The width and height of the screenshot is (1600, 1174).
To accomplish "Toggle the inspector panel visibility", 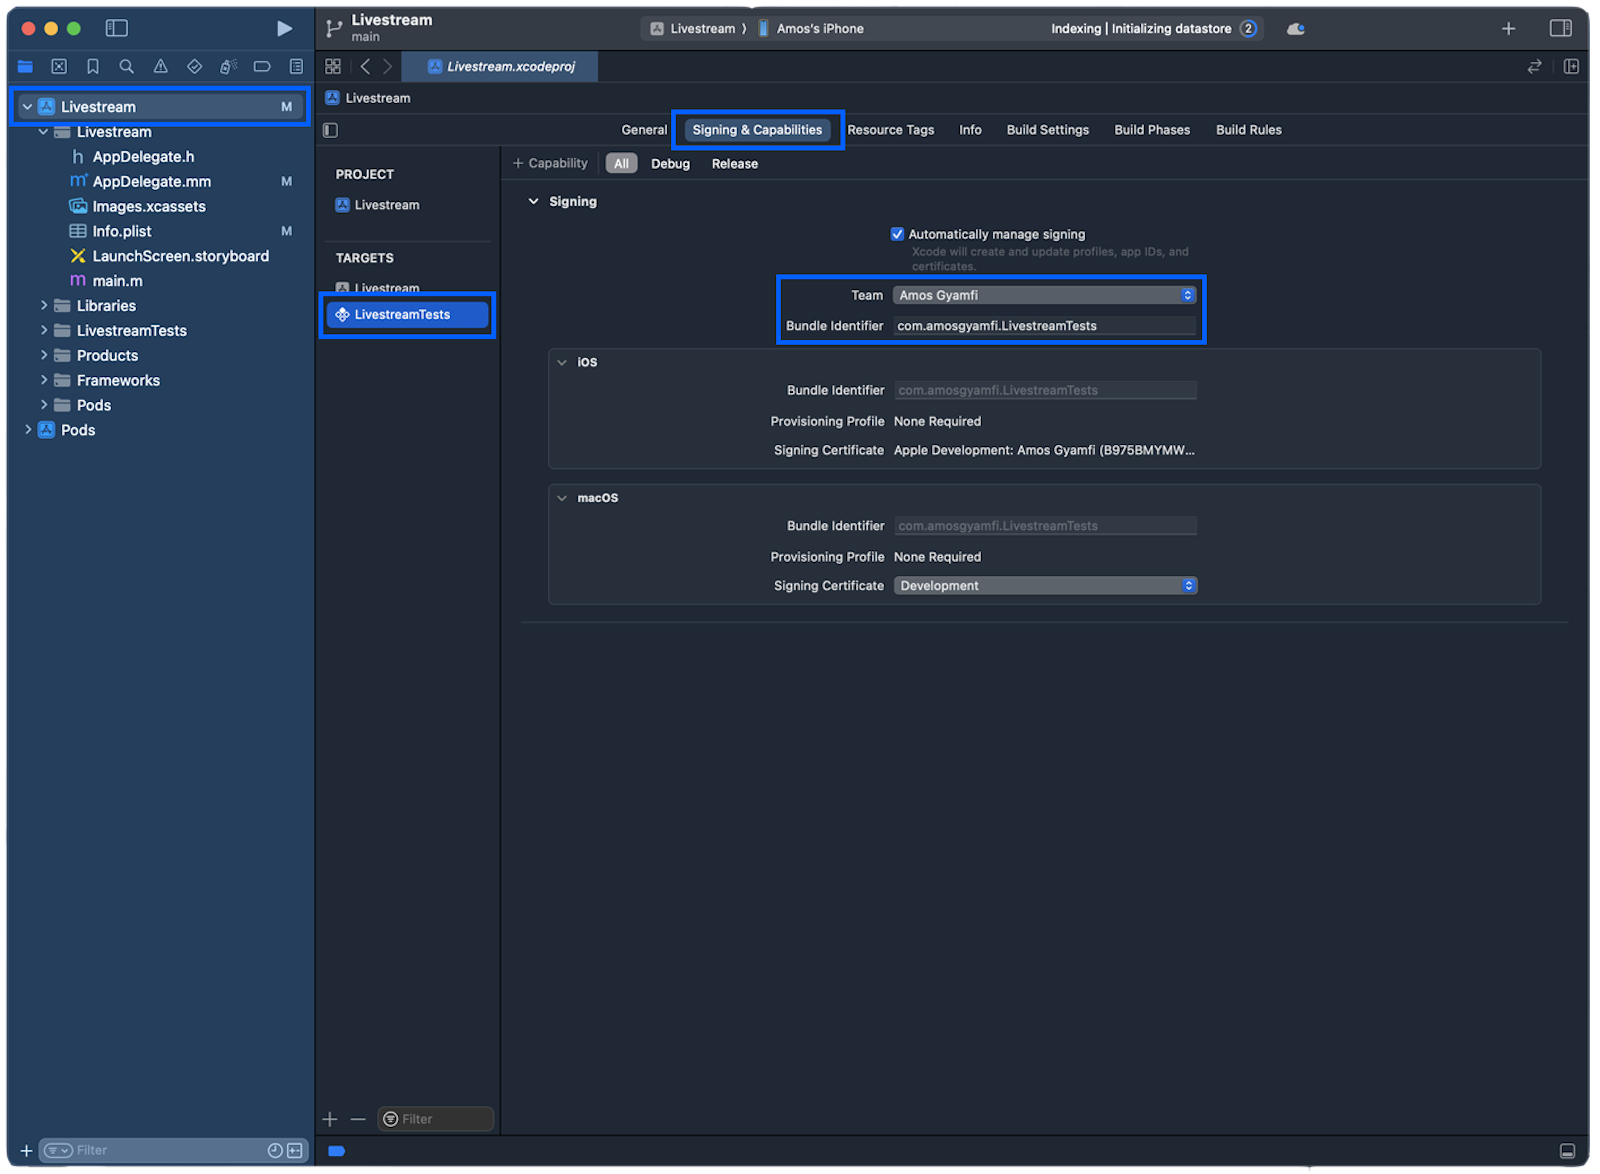I will (1559, 28).
